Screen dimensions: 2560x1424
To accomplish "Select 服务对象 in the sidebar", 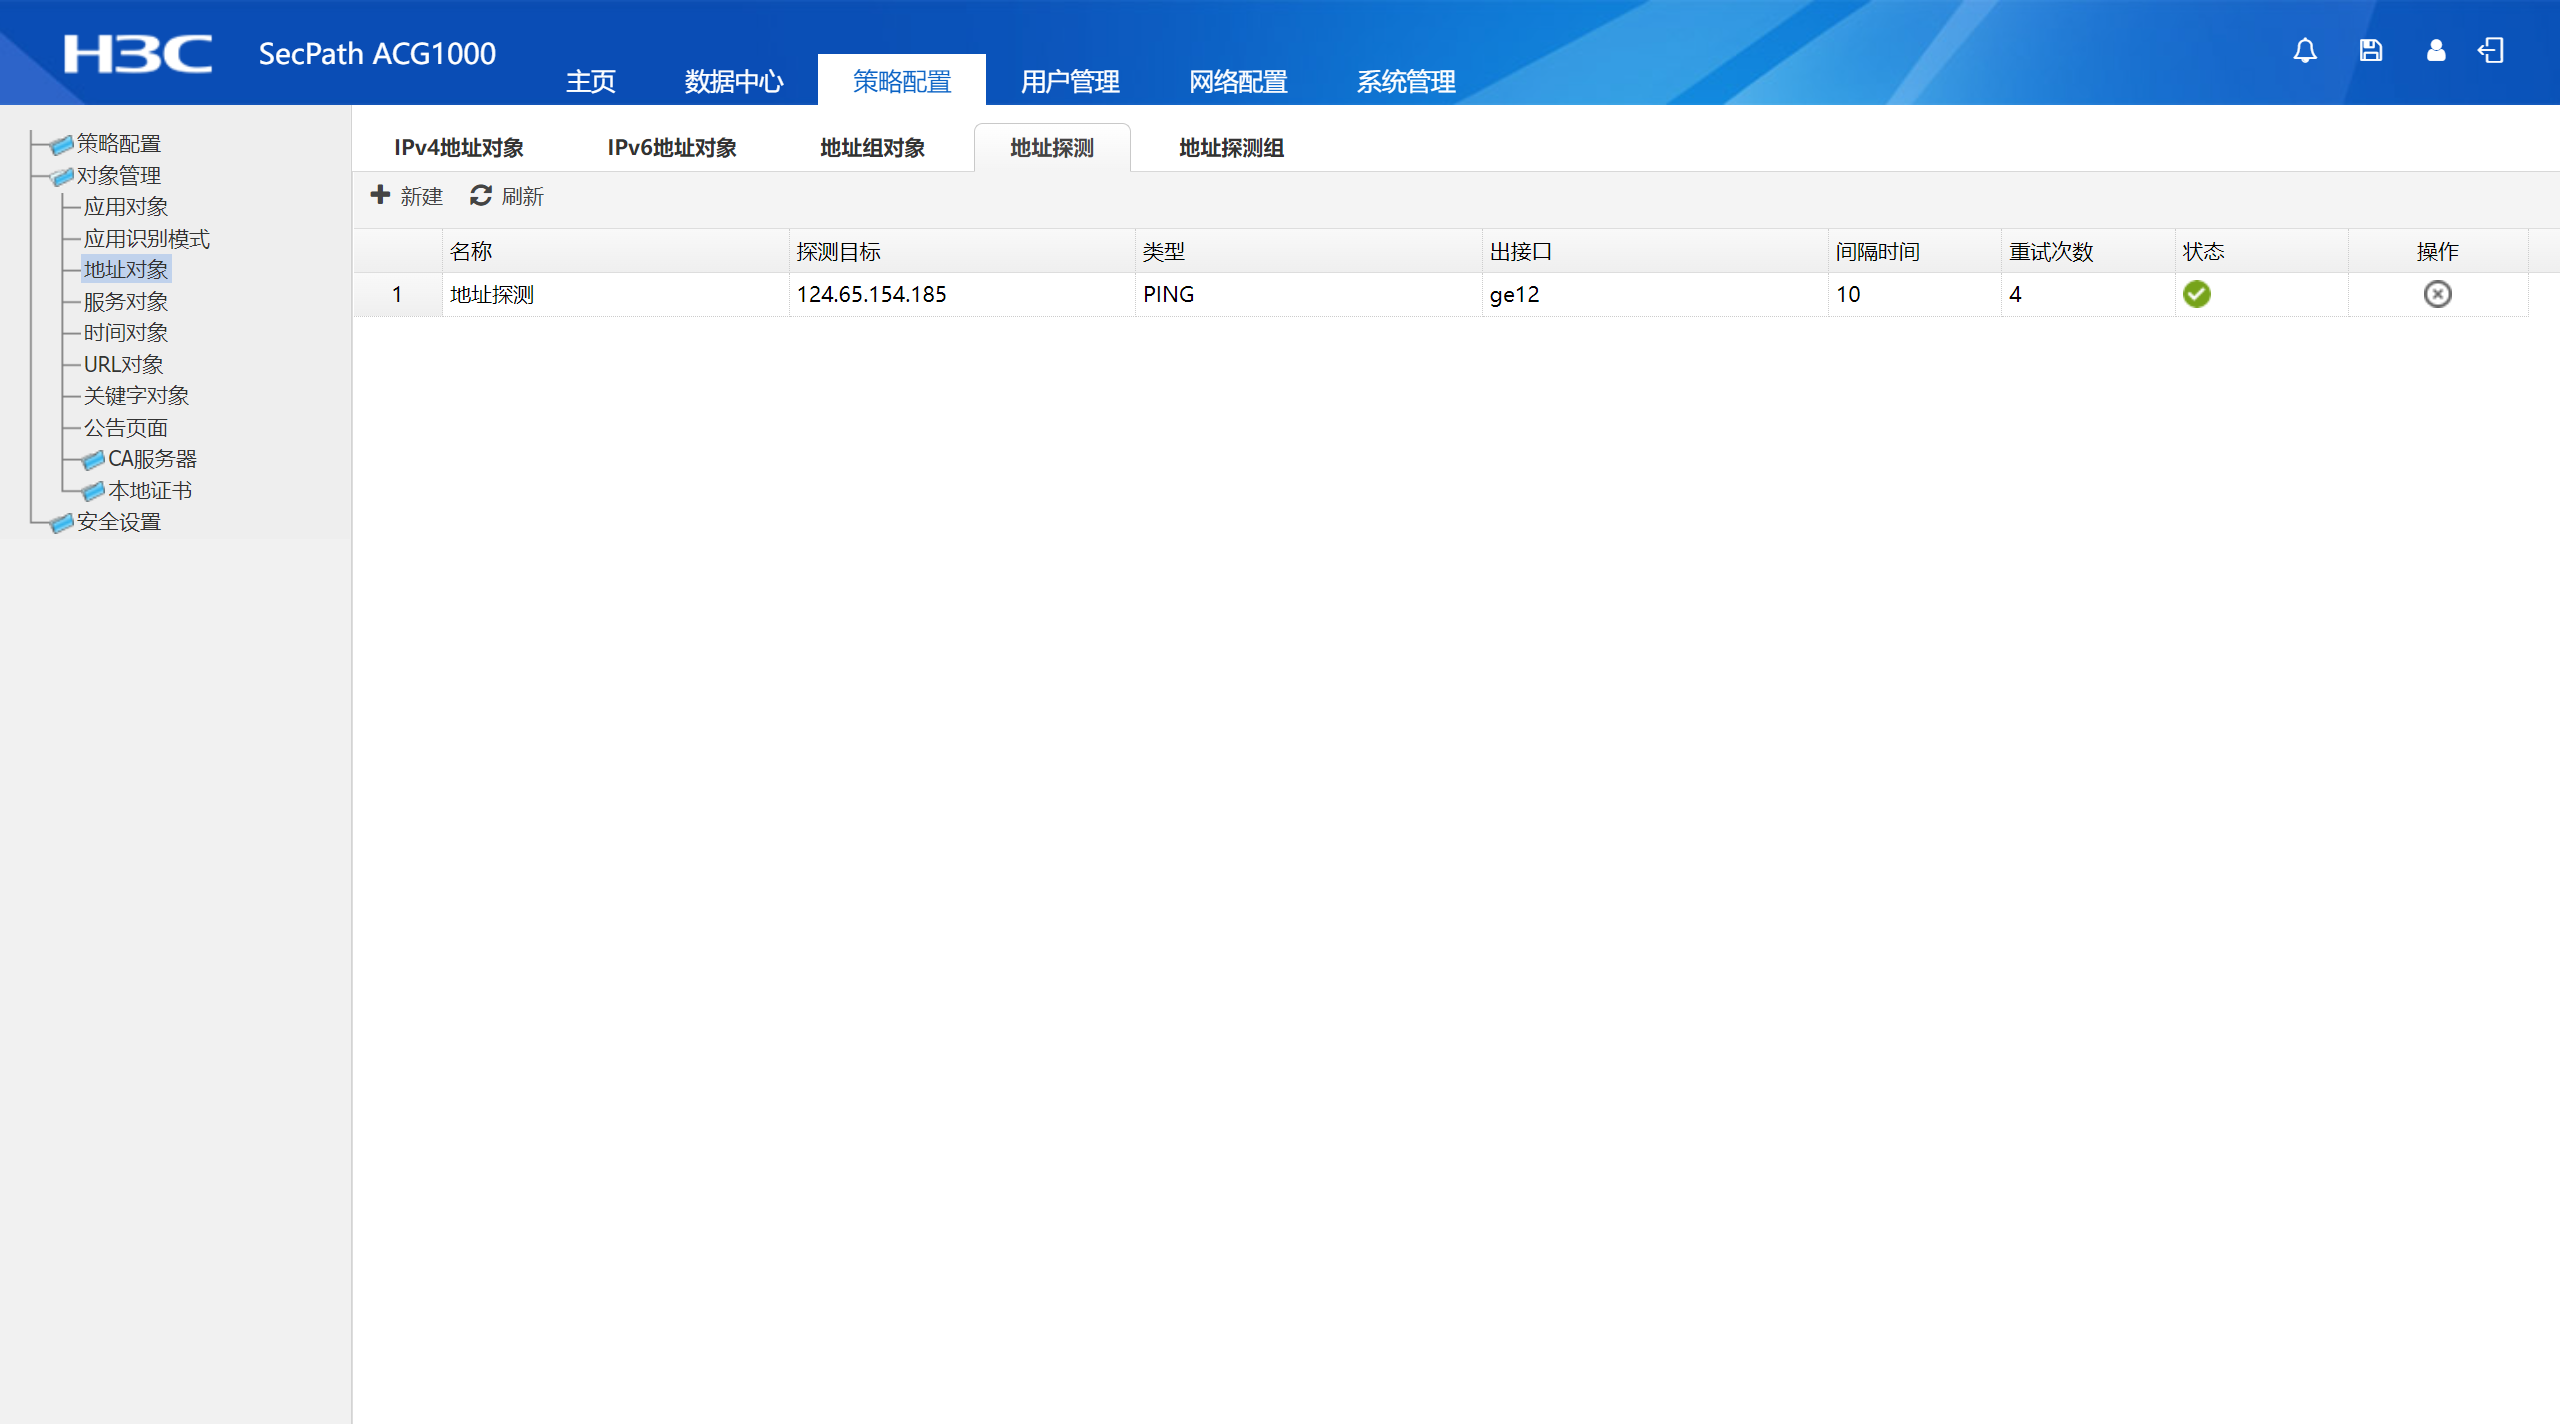I will point(126,301).
